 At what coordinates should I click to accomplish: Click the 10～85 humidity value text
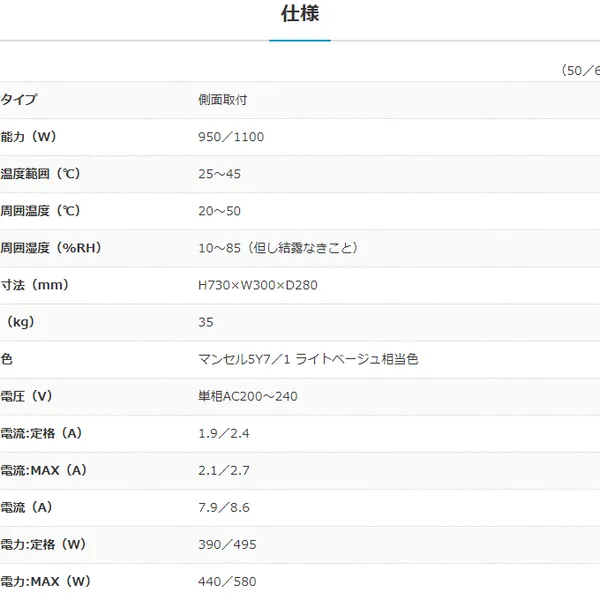[278, 248]
